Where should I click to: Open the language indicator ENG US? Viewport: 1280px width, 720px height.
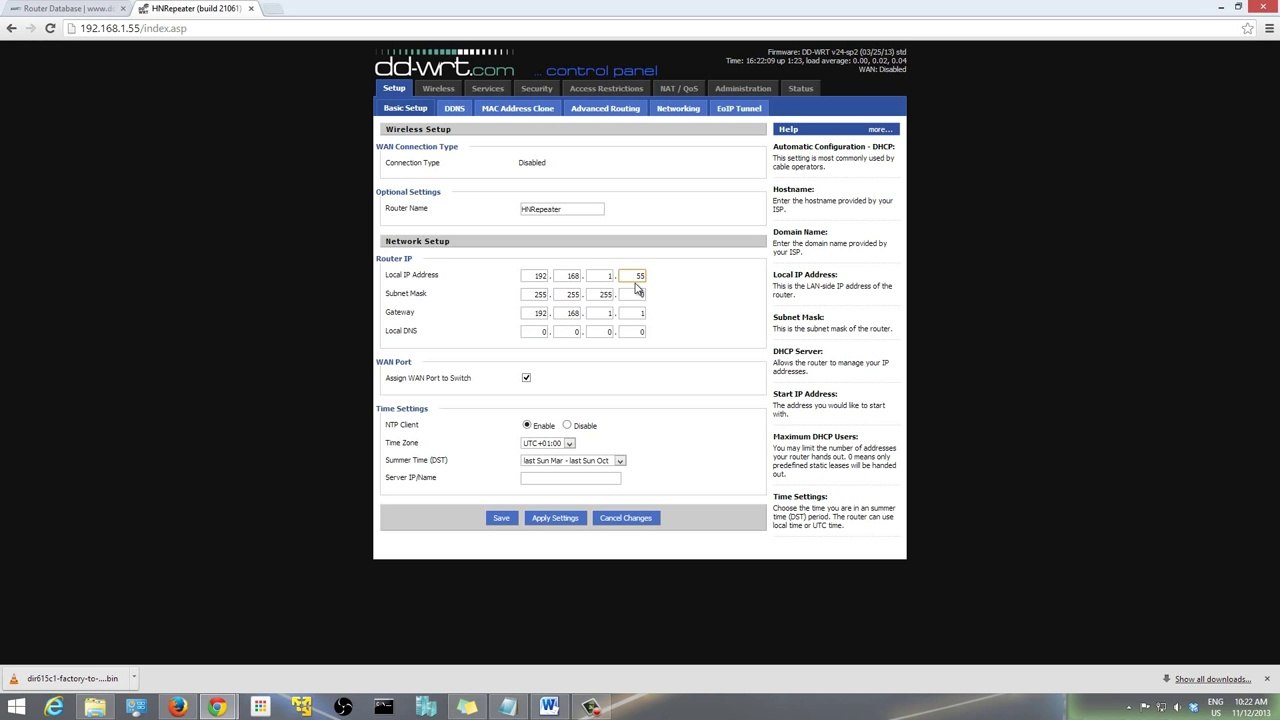[x=1216, y=707]
